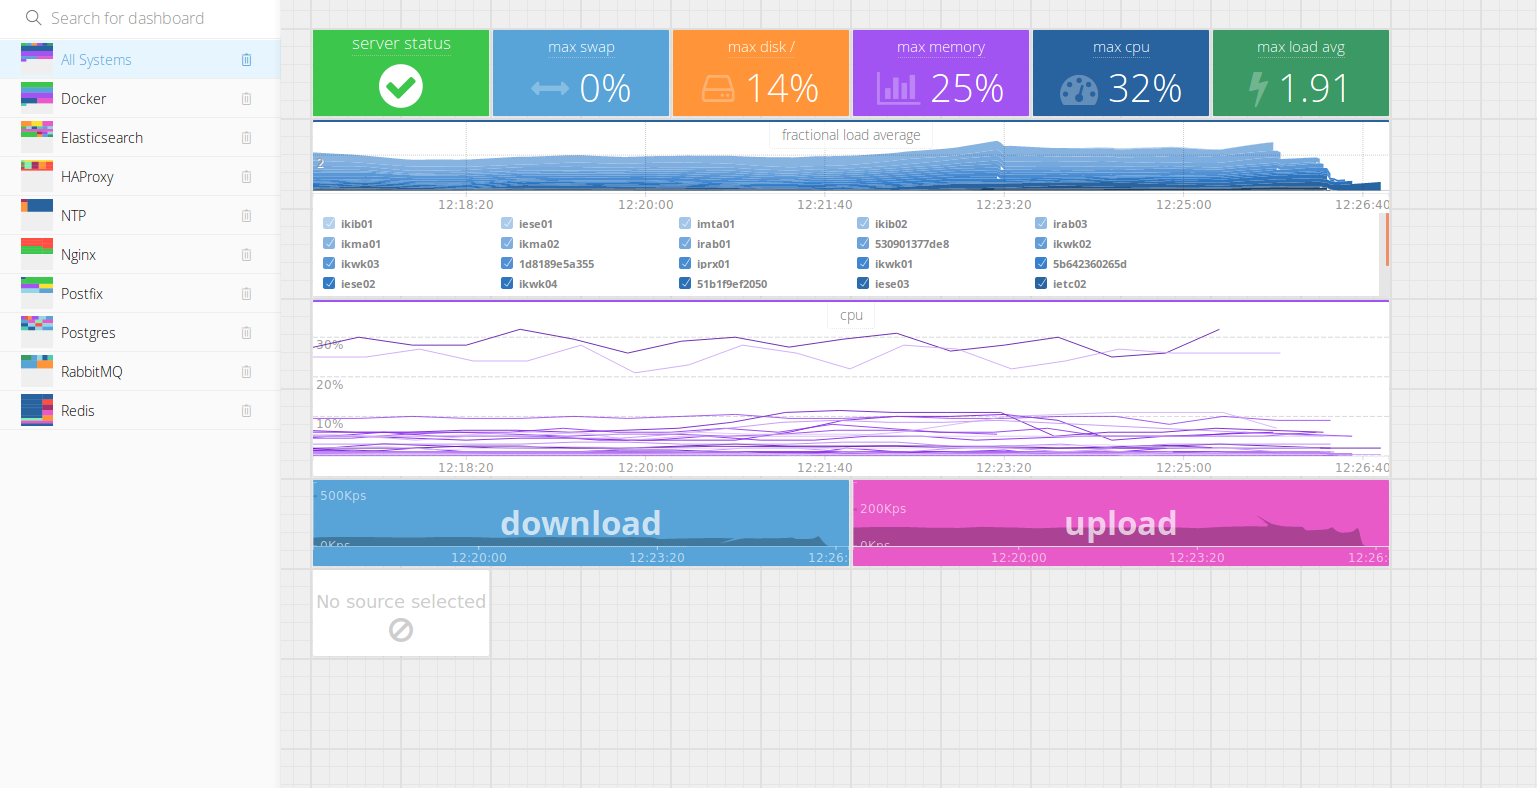The image size is (1537, 788).
Task: Delete the All Systems dashboard via trash icon
Action: (246, 60)
